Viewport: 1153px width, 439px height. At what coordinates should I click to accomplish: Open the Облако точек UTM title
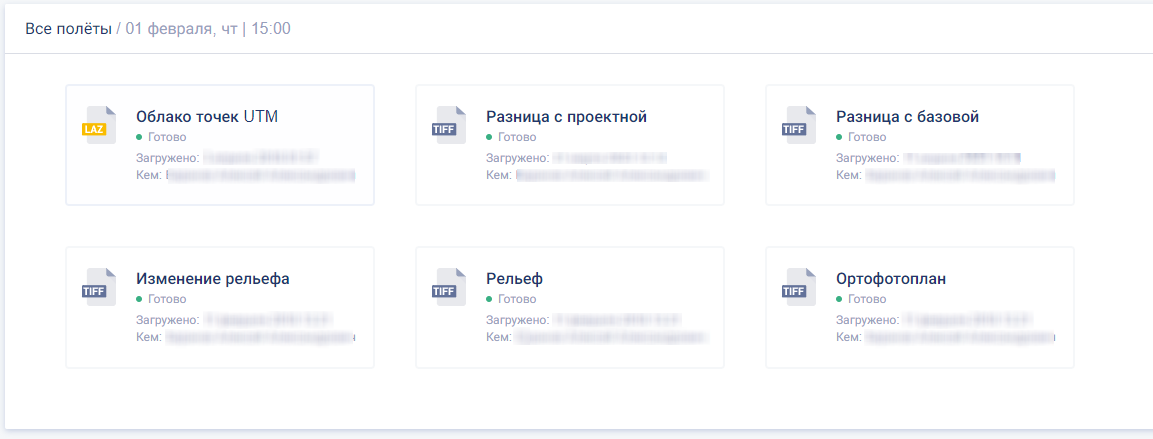pos(207,117)
